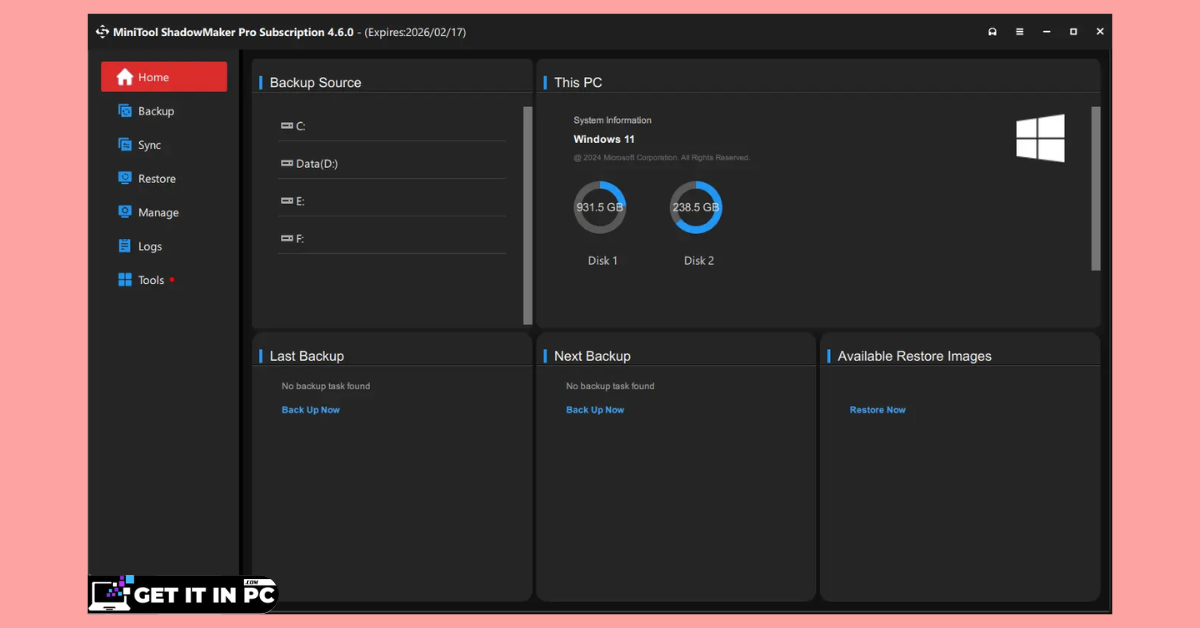Viewport: 1200px width, 628px height.
Task: Click the Windows logo in This PC
Action: coord(1041,138)
